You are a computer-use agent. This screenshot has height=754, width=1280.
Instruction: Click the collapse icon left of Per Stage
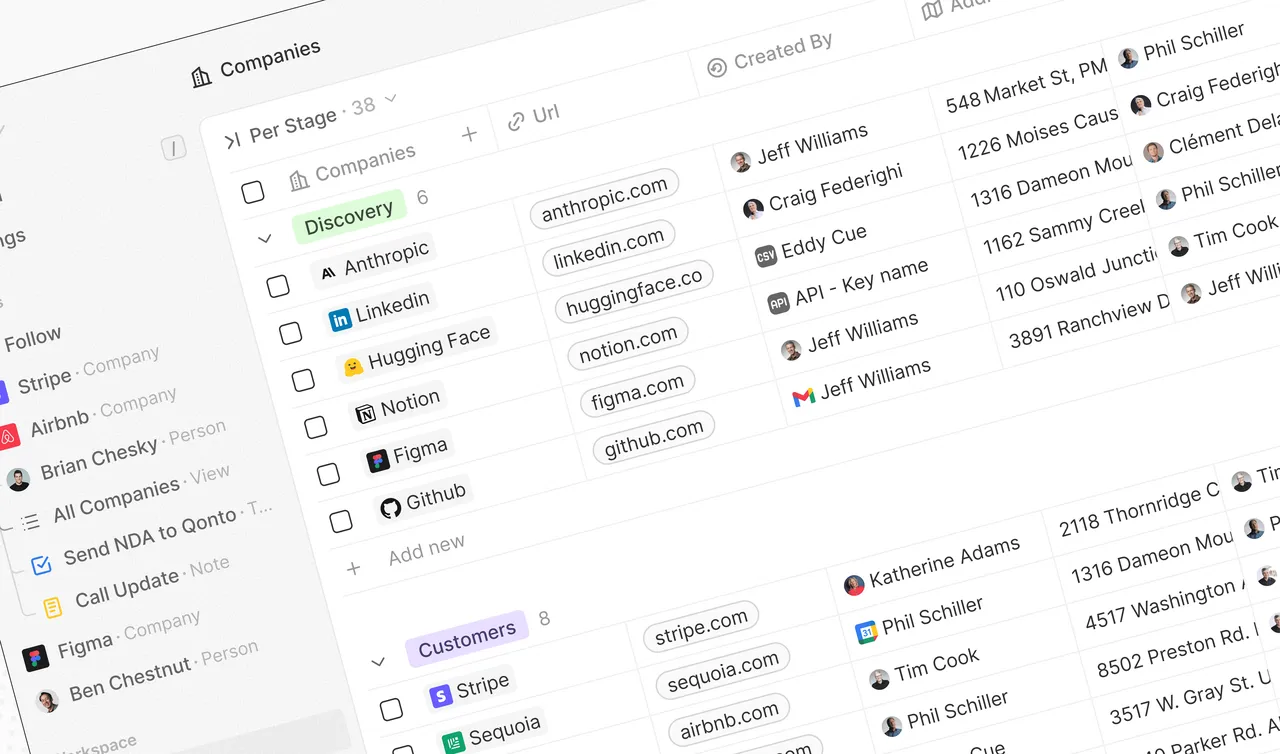233,141
